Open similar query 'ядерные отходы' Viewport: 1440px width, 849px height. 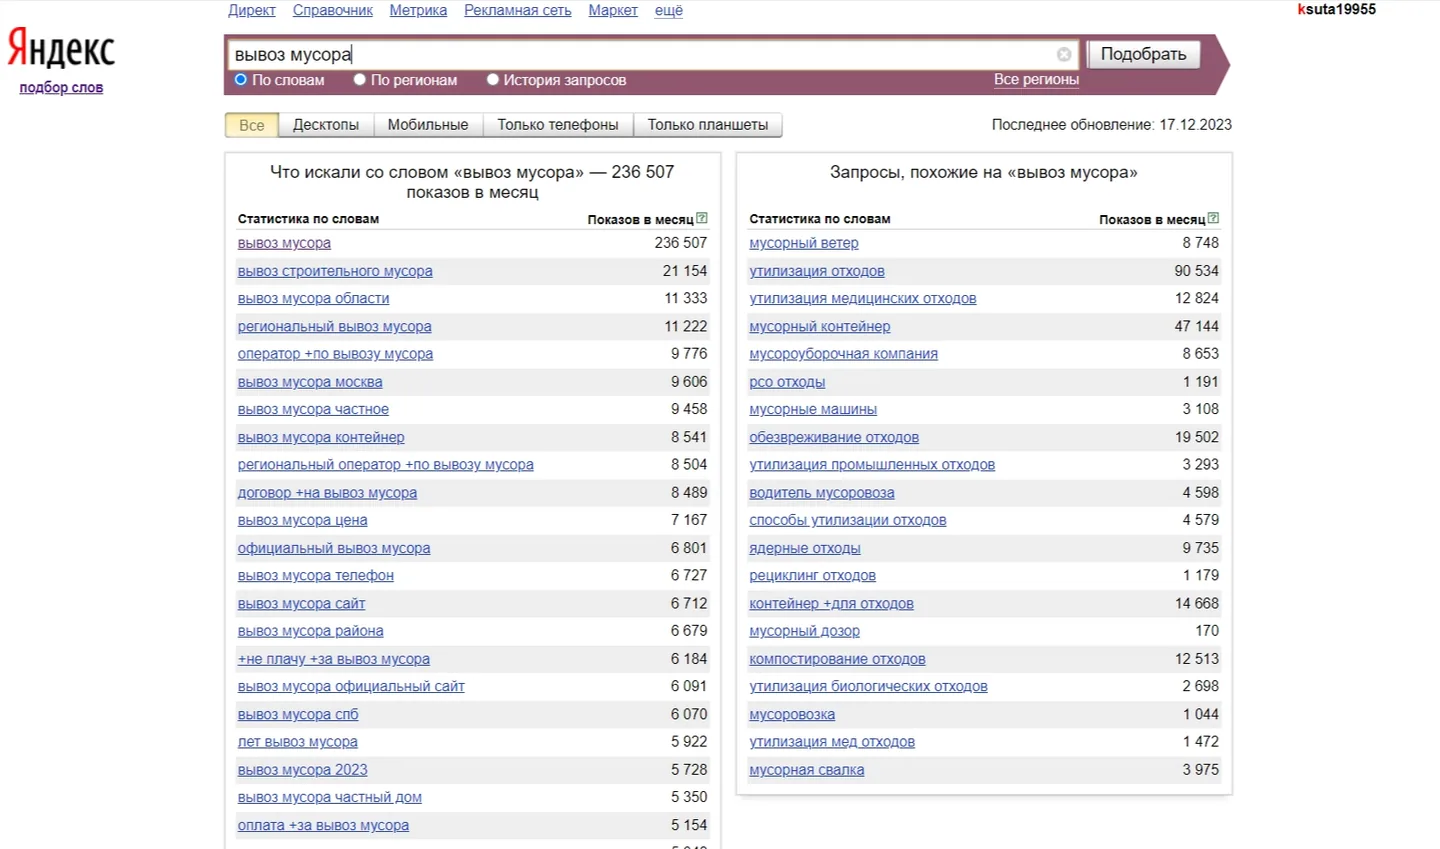tap(805, 548)
